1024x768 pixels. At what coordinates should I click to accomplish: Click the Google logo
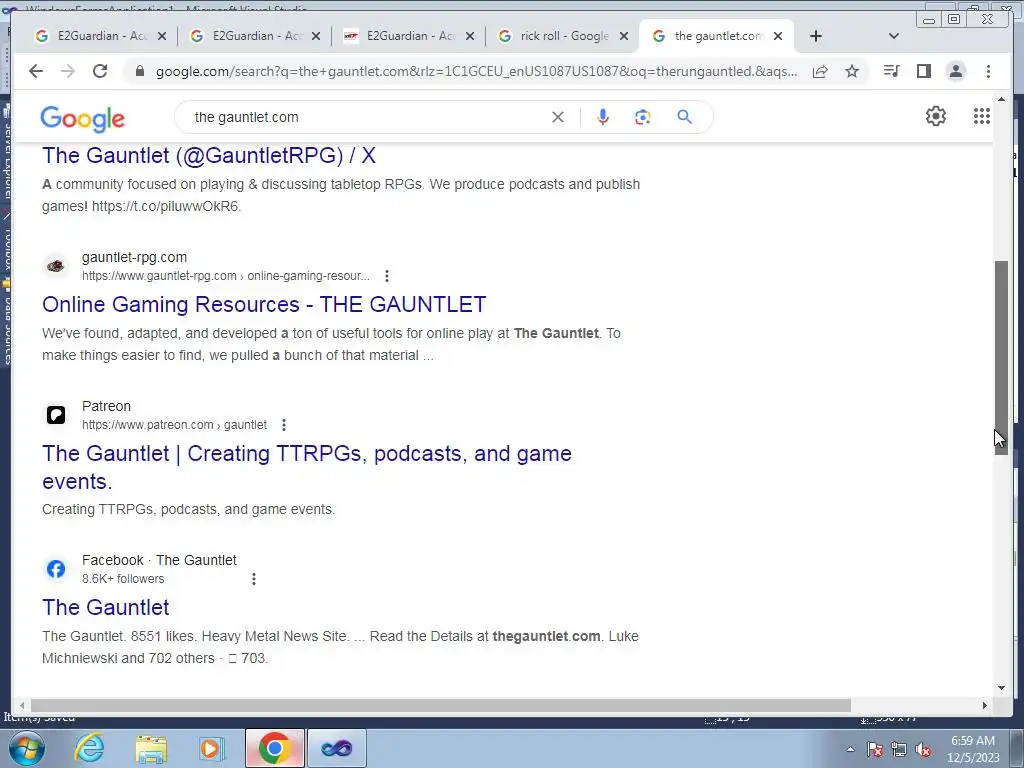point(82,118)
